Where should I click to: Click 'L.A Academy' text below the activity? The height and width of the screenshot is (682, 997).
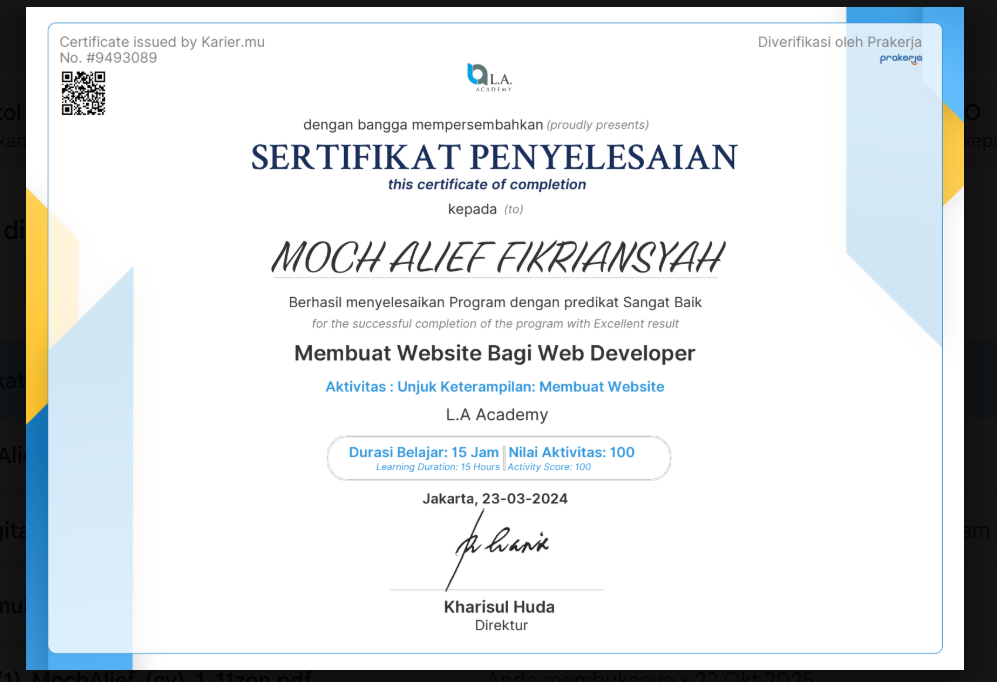point(497,414)
